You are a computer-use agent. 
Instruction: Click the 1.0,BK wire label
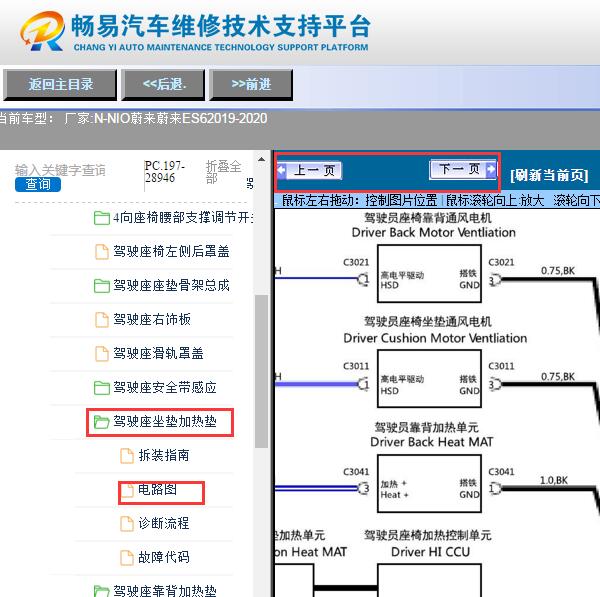(554, 480)
